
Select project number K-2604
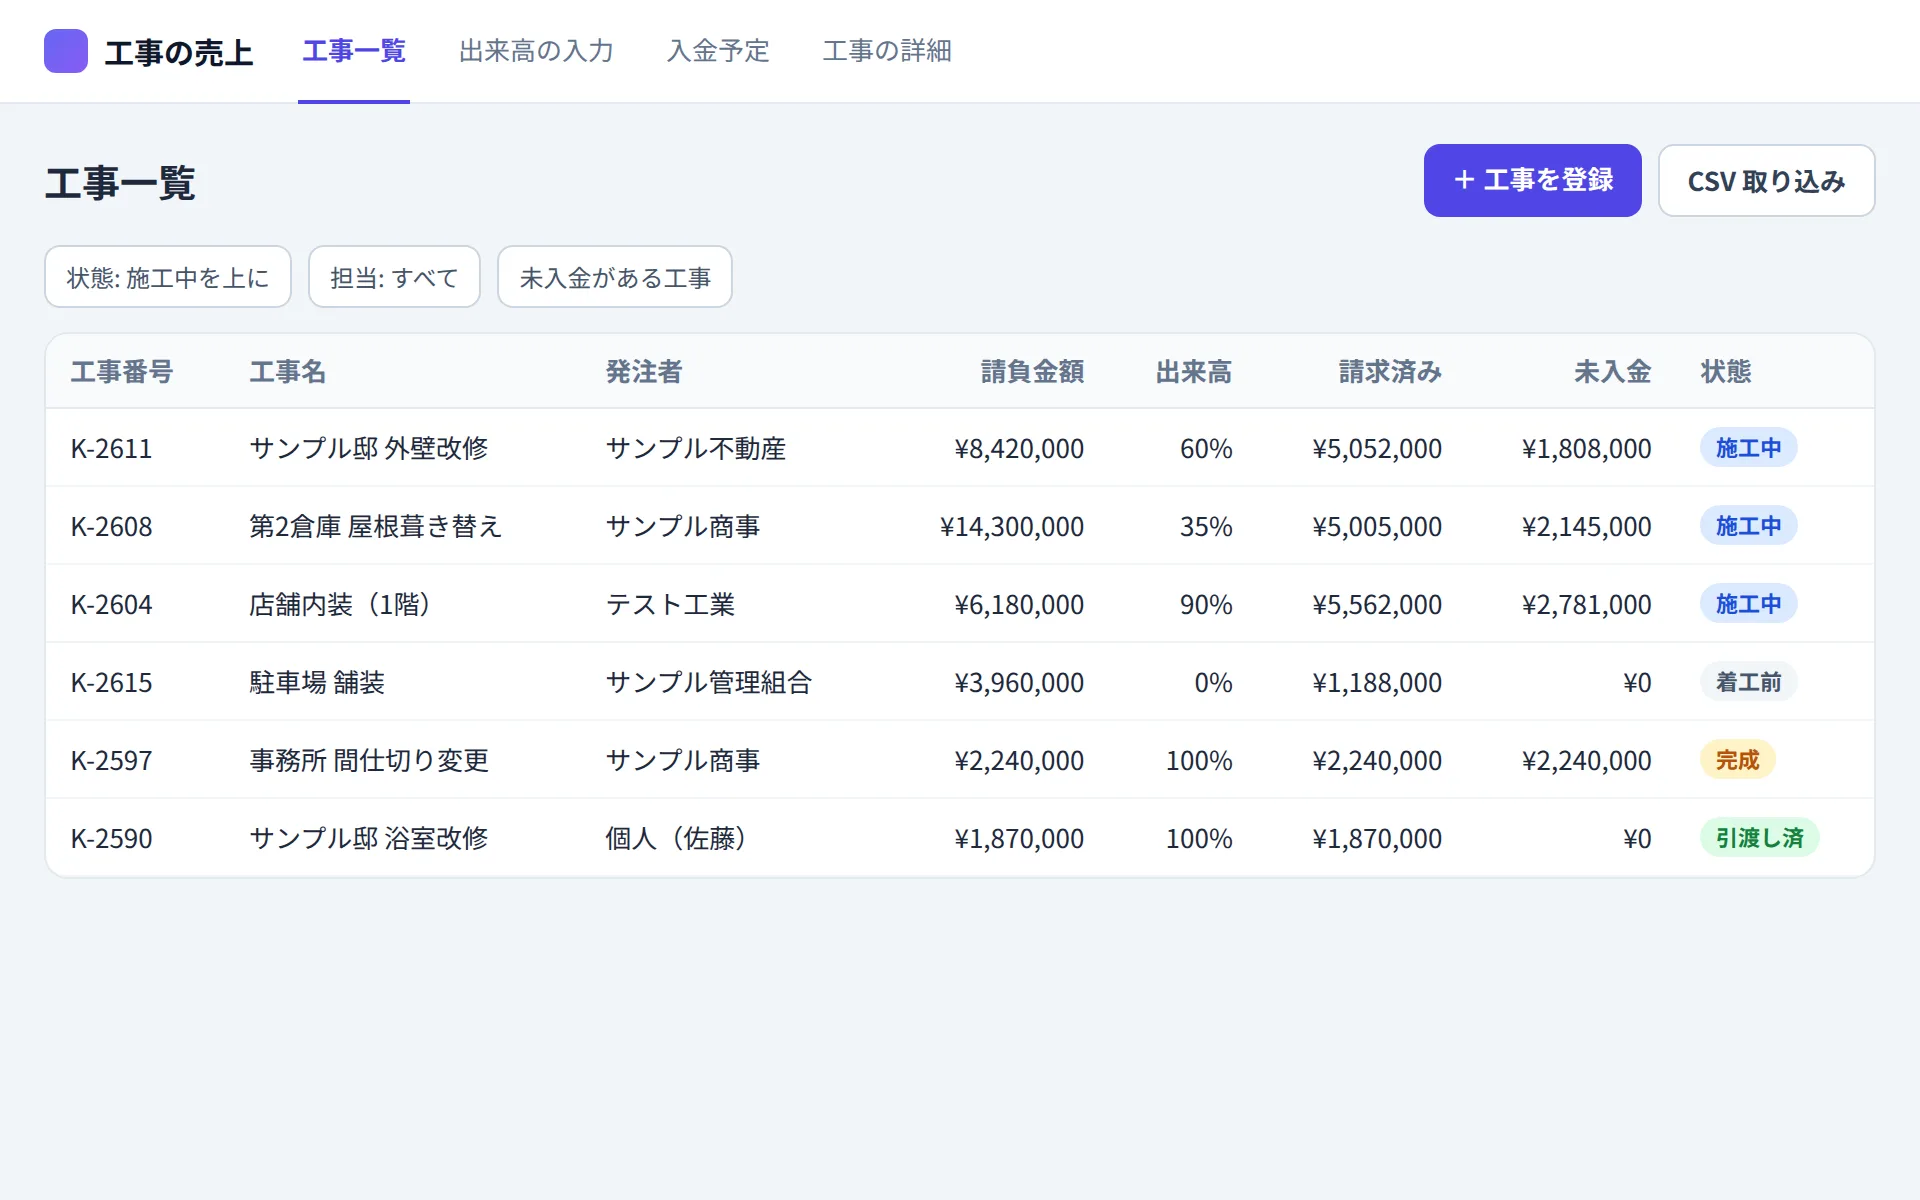[112, 604]
